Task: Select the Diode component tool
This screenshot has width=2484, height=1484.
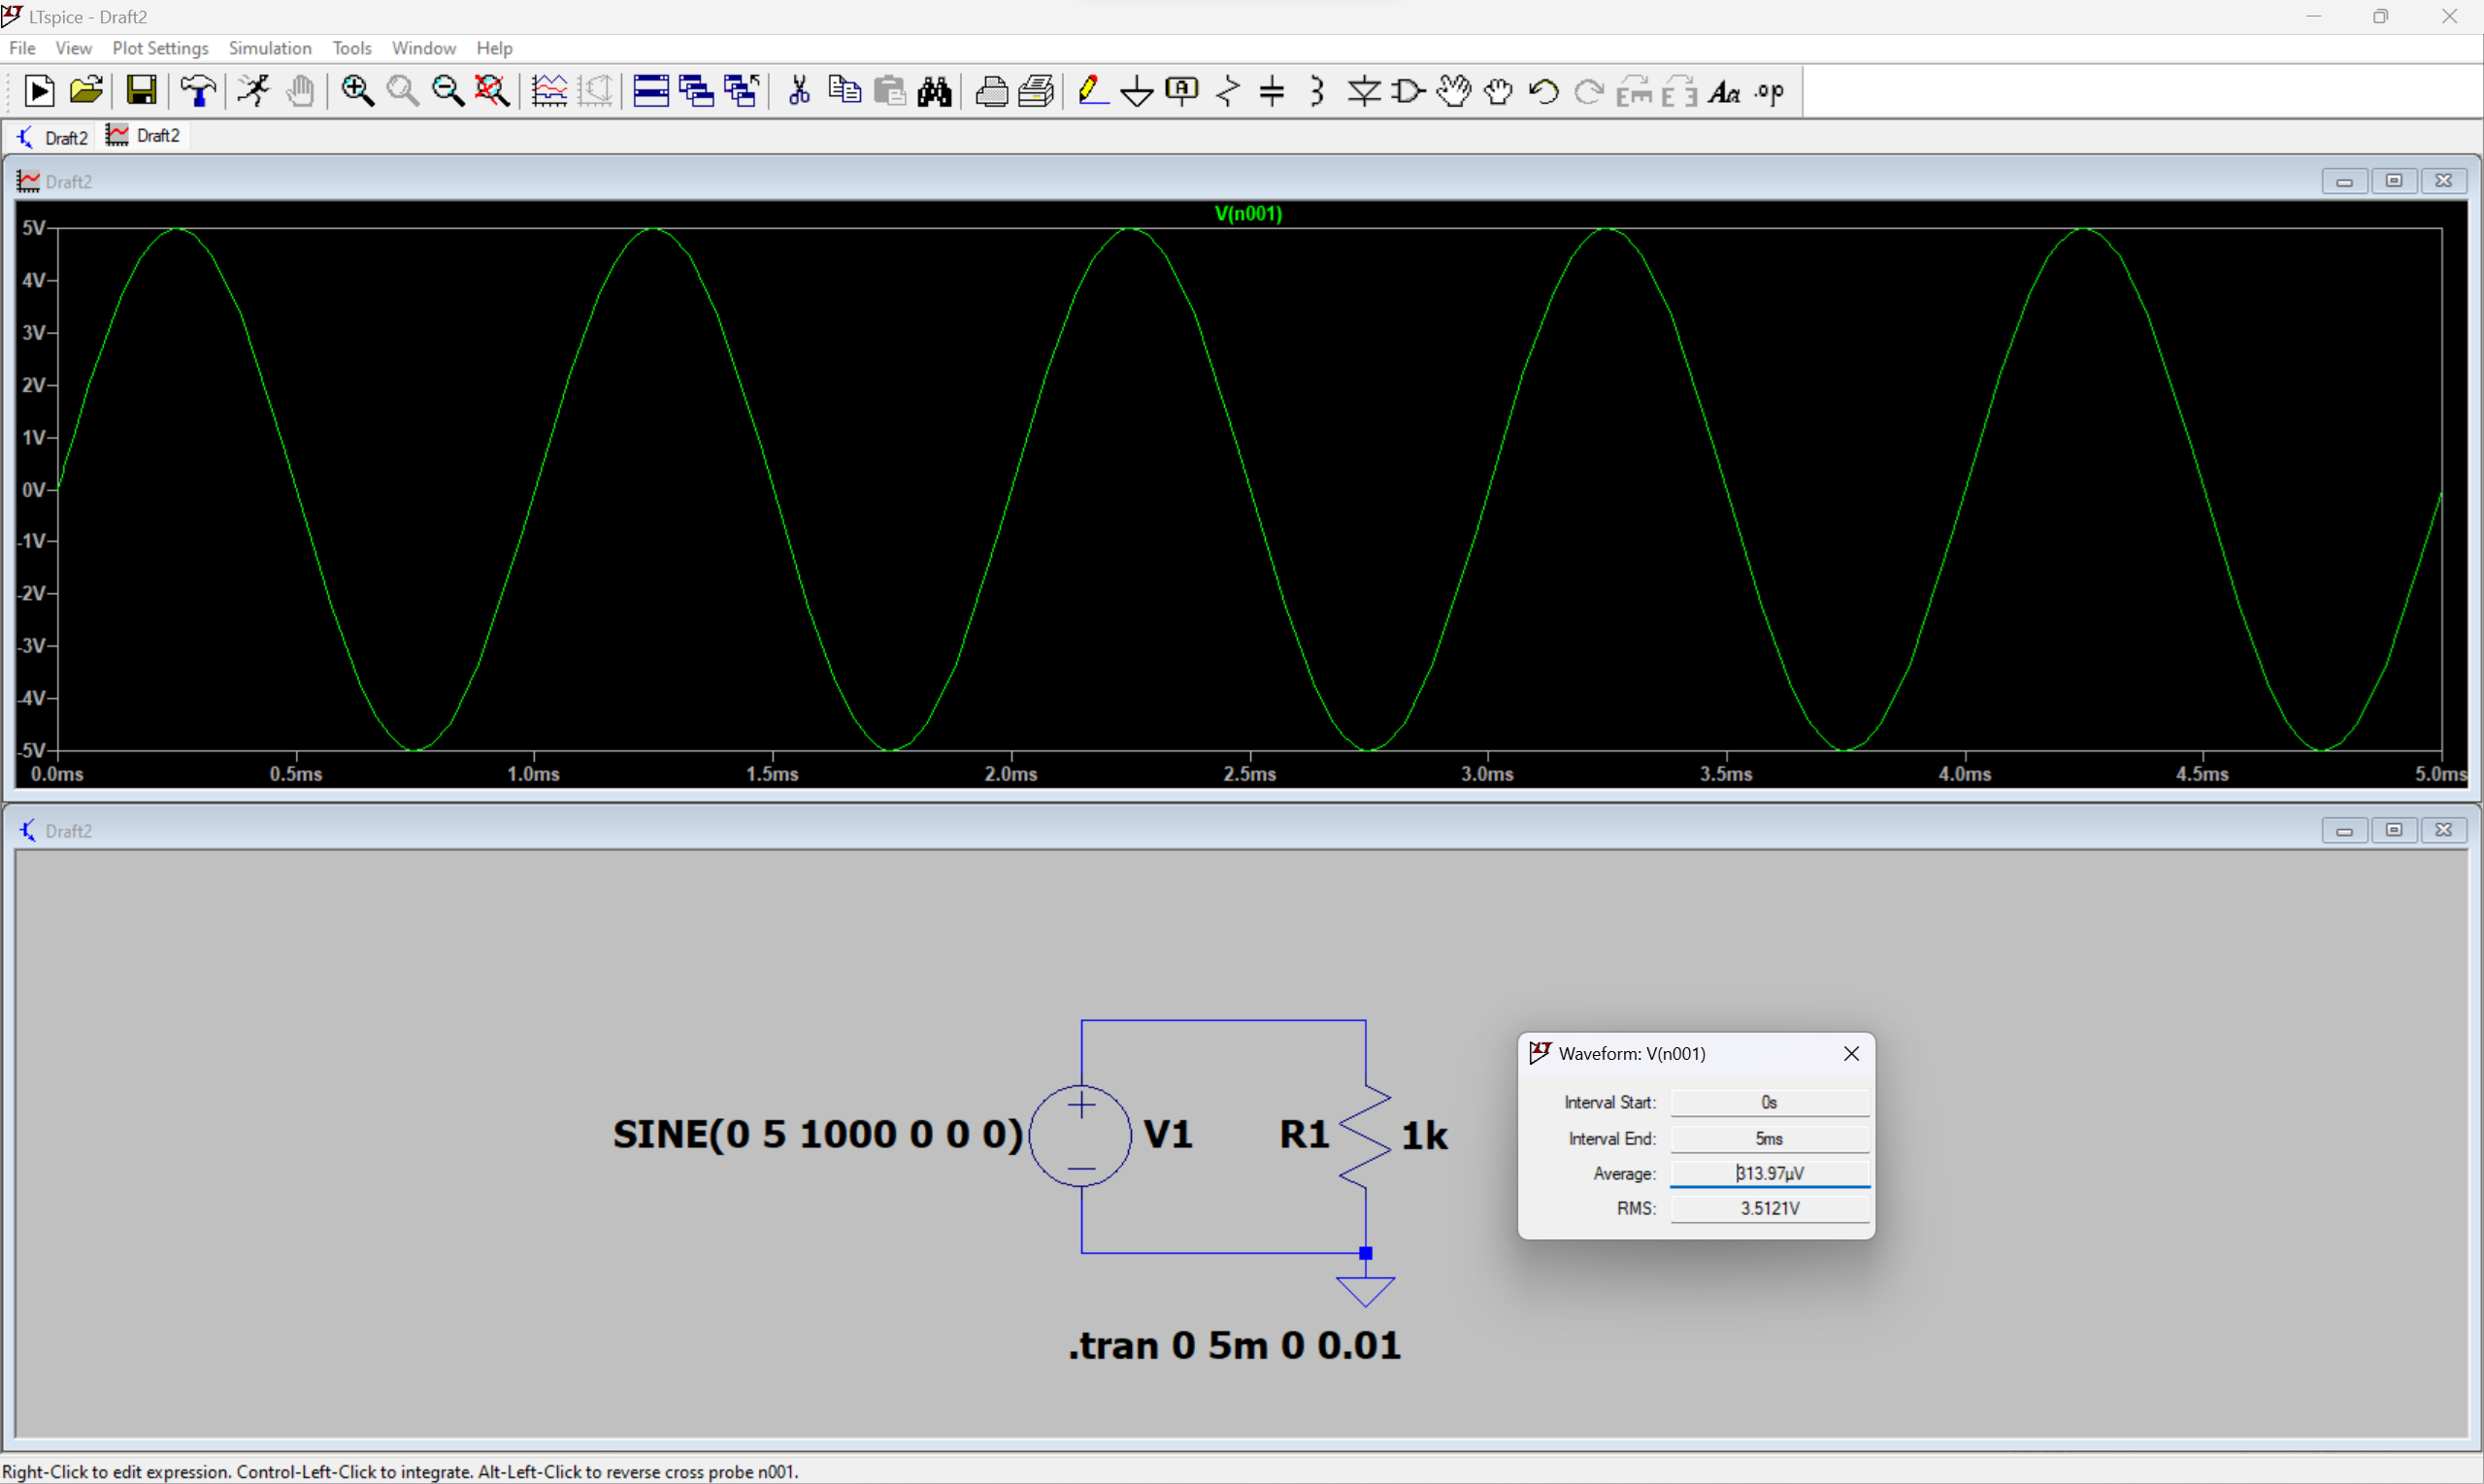Action: (1363, 92)
